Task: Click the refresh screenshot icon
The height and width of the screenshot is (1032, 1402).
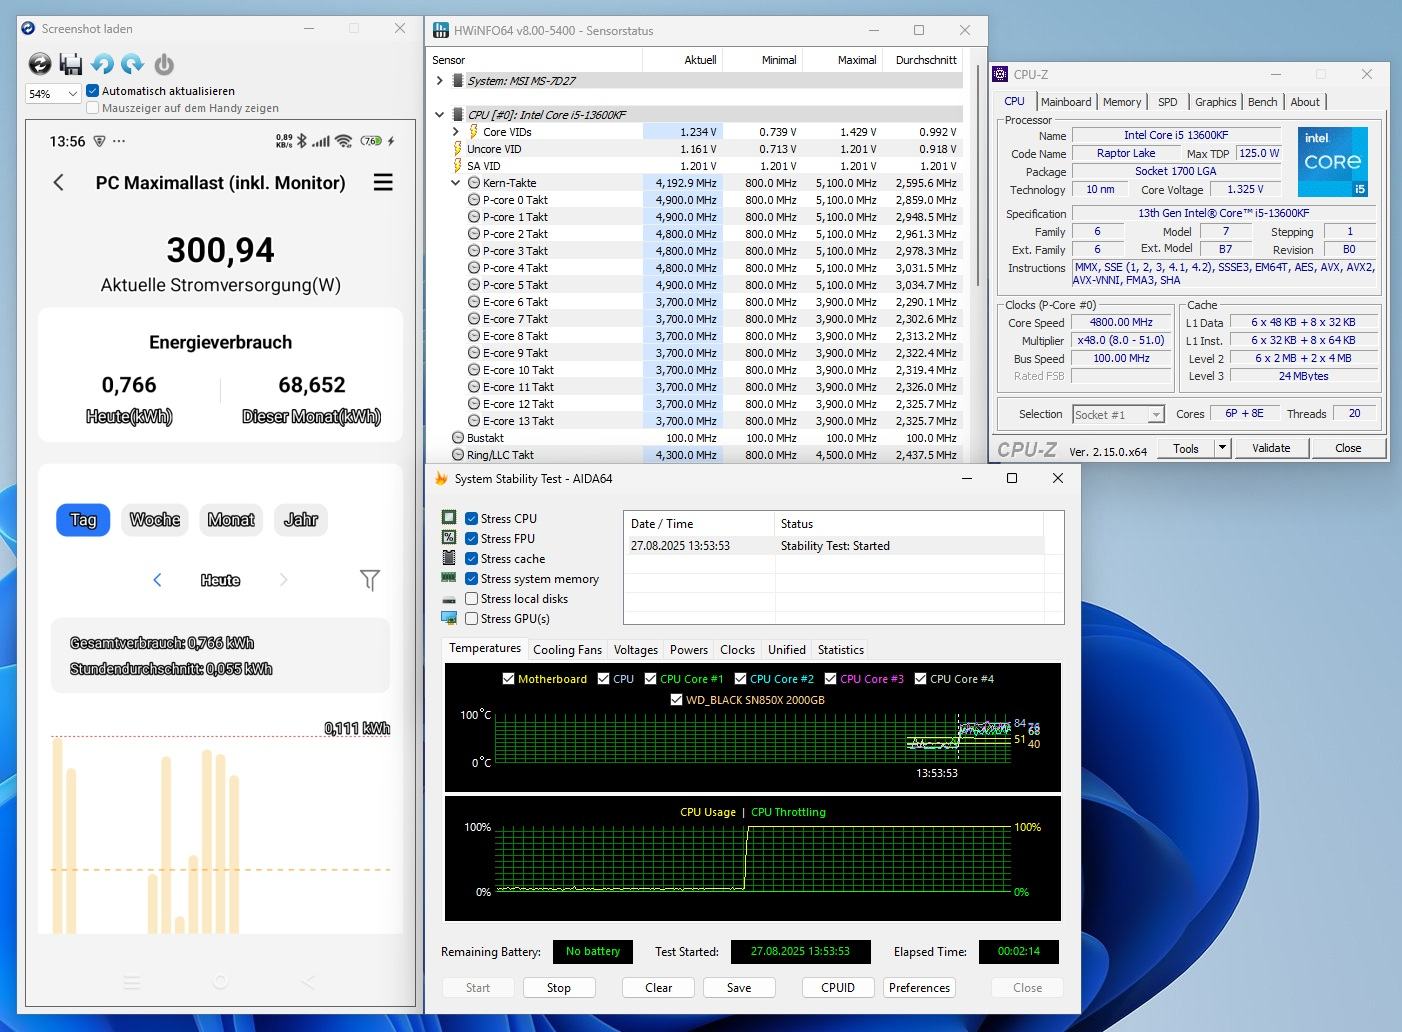Action: (40, 65)
